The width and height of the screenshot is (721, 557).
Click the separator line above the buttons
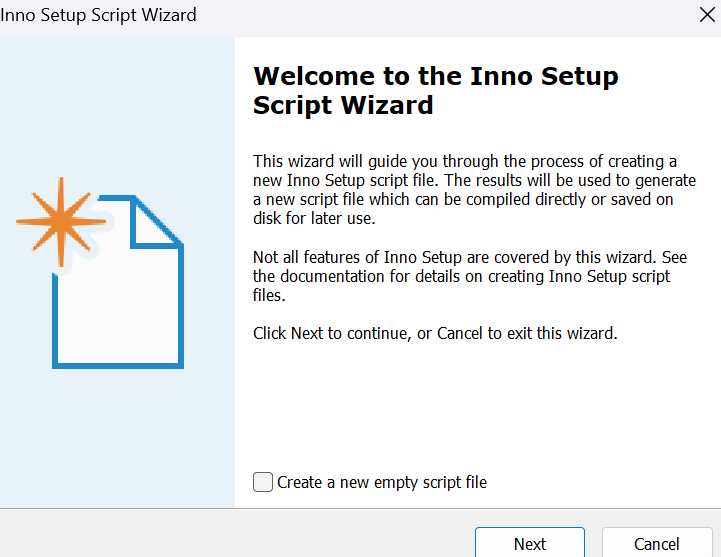click(360, 508)
